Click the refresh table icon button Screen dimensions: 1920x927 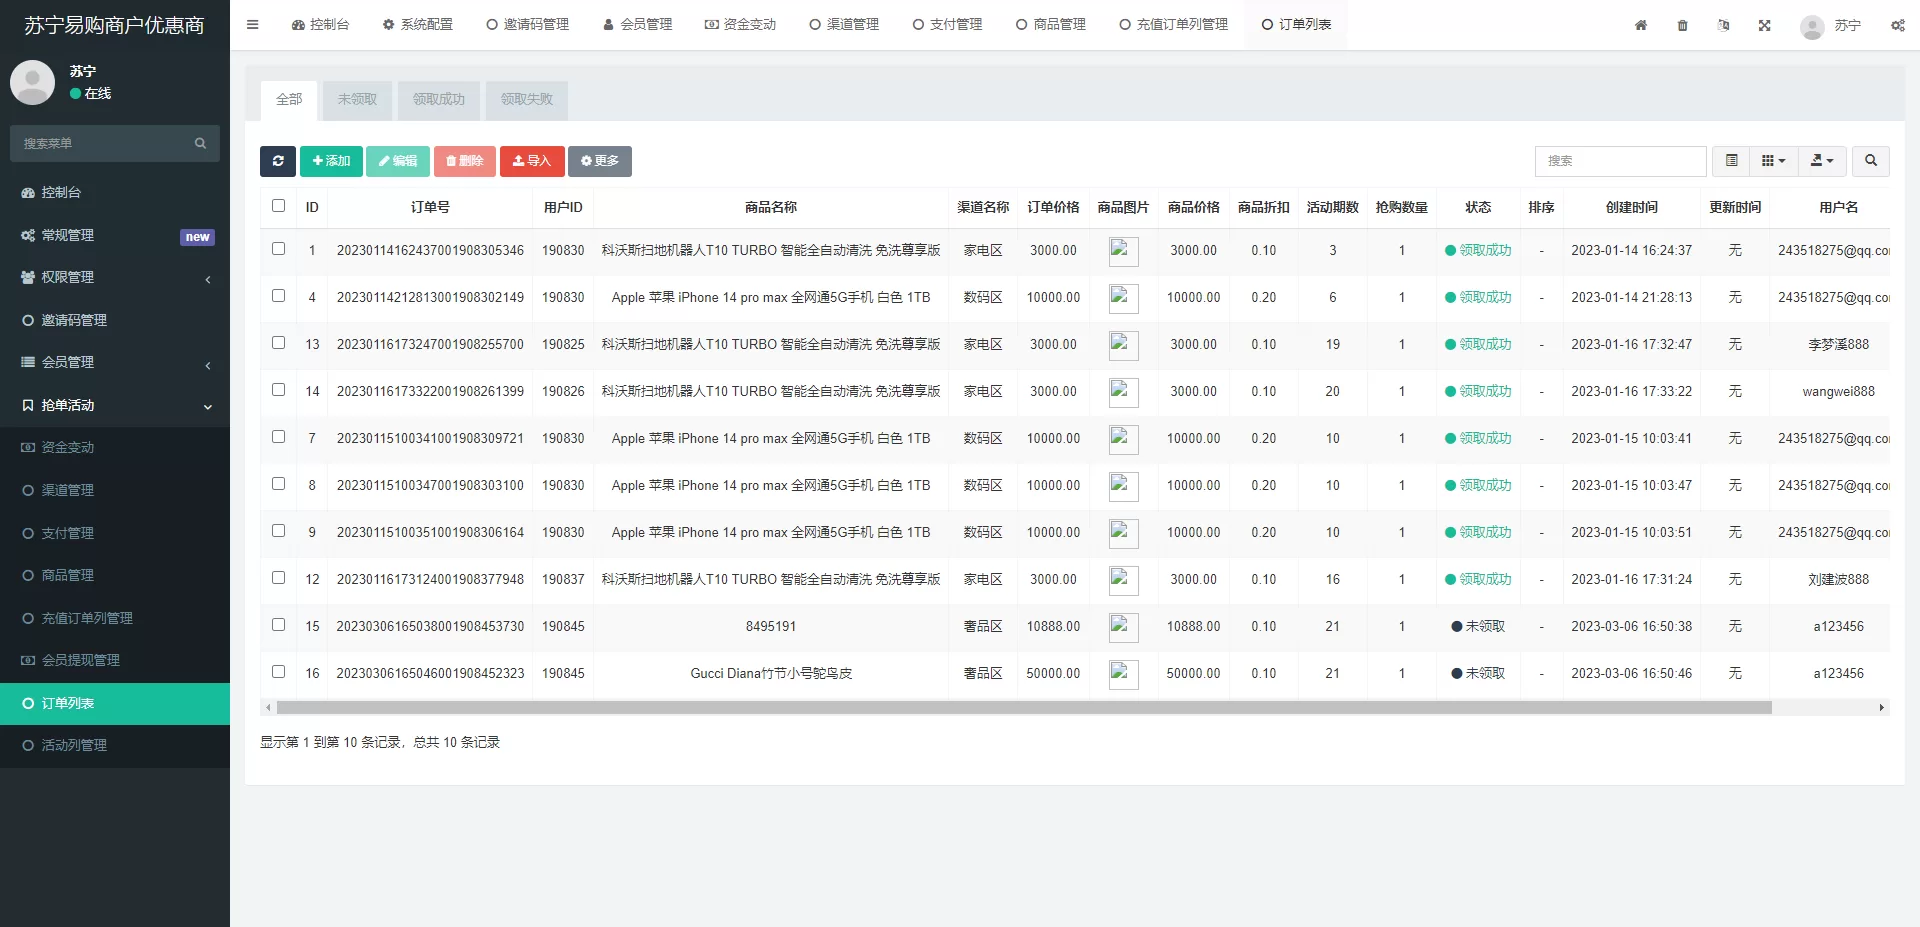(x=278, y=161)
